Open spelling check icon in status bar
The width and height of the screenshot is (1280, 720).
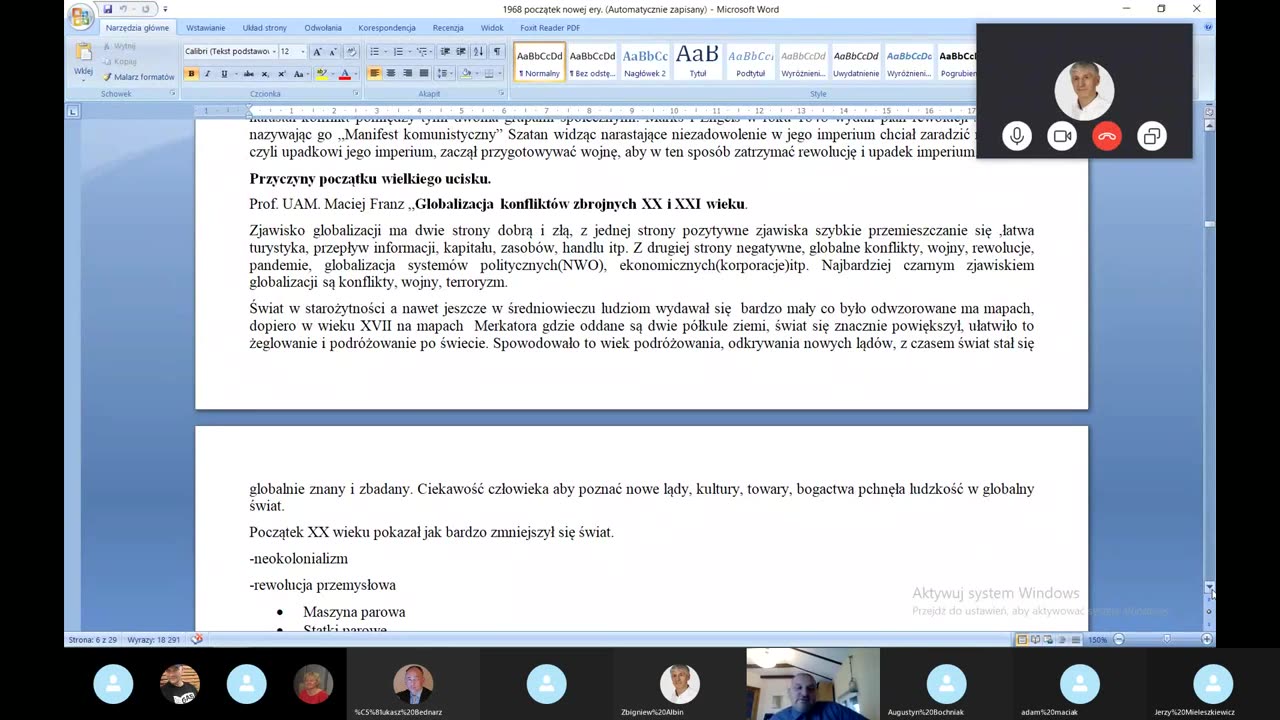(197, 639)
